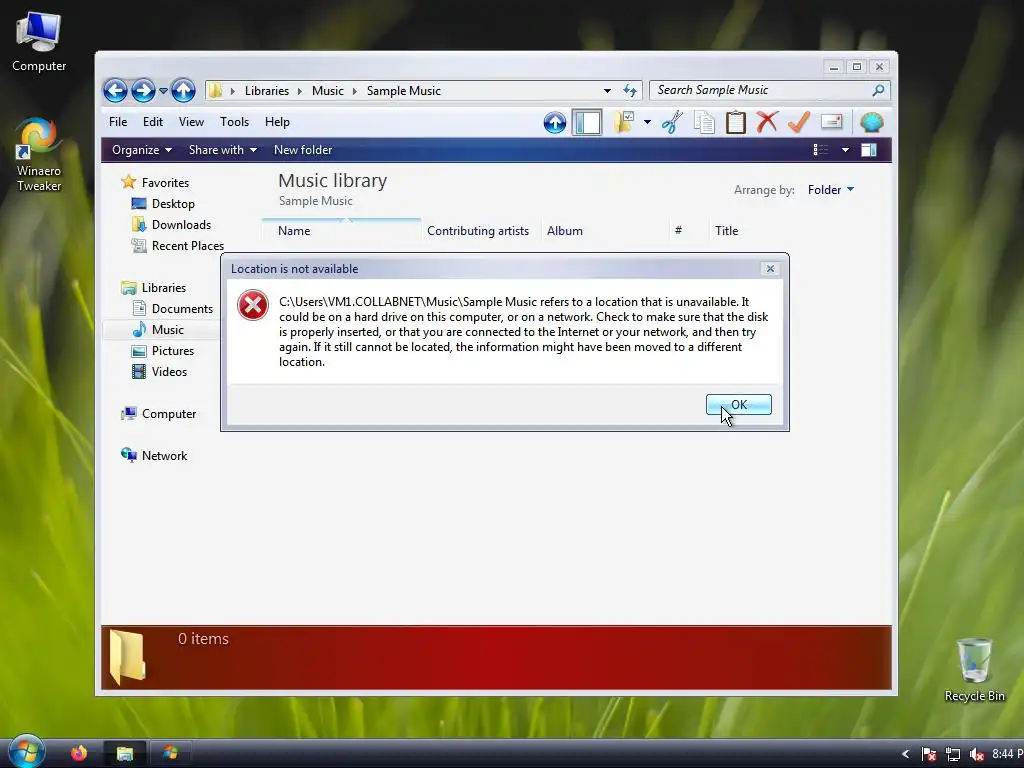Screen dimensions: 1024x768
Task: Click the envelope Email icon
Action: (831, 122)
